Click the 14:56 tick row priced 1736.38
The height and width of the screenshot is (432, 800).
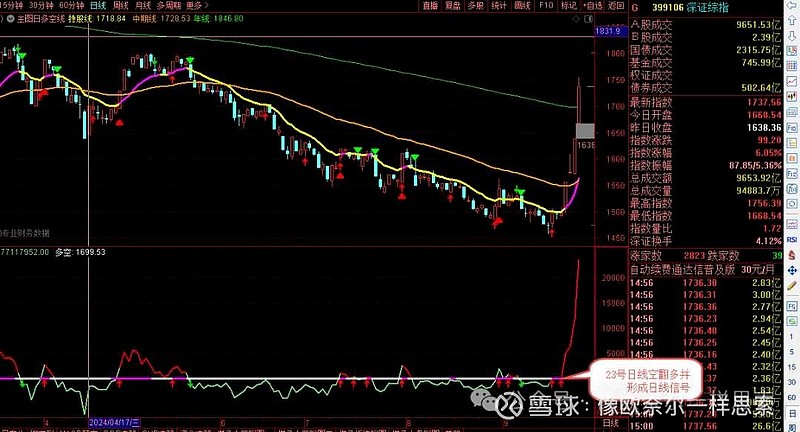(706, 283)
